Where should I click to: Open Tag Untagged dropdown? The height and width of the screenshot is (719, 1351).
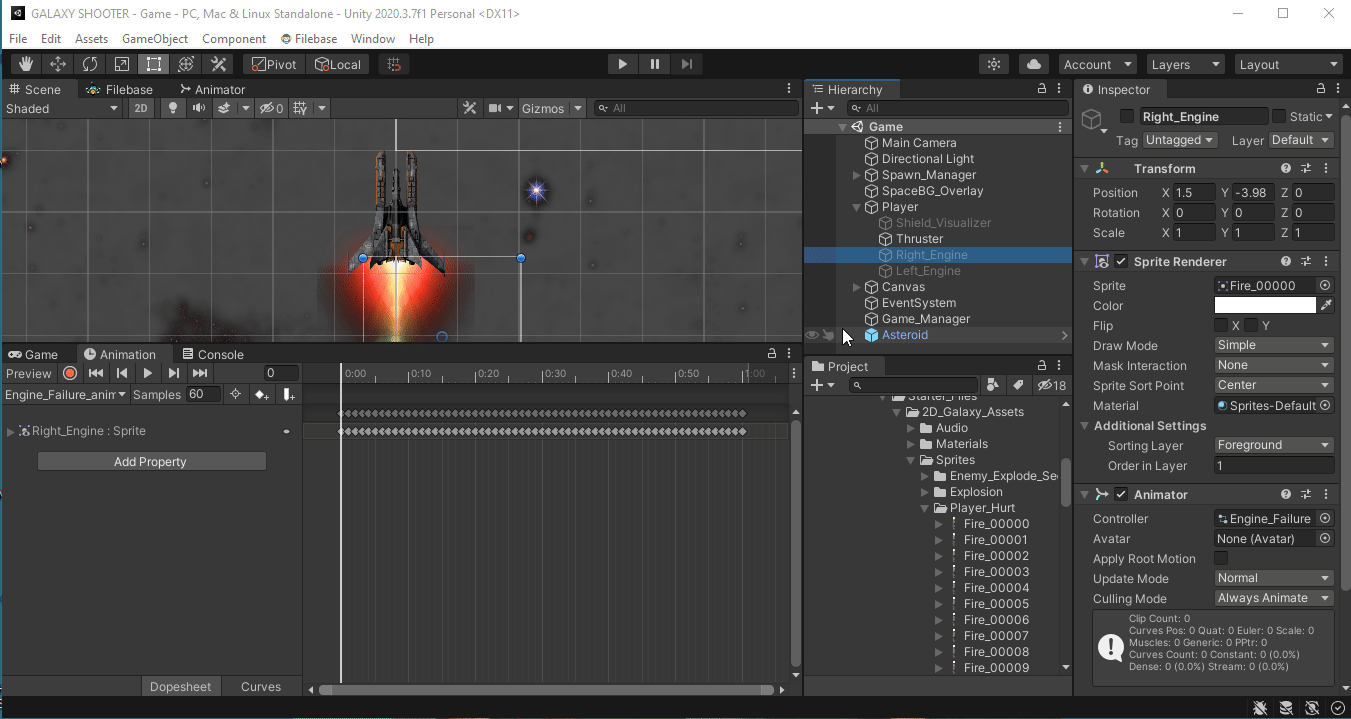point(1180,140)
